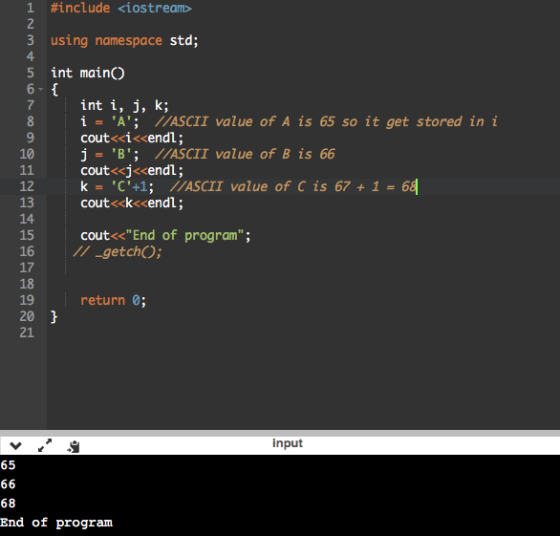Click comment 'ASCII value of A is 65'
Screen dimensions: 560x536
coord(252,121)
